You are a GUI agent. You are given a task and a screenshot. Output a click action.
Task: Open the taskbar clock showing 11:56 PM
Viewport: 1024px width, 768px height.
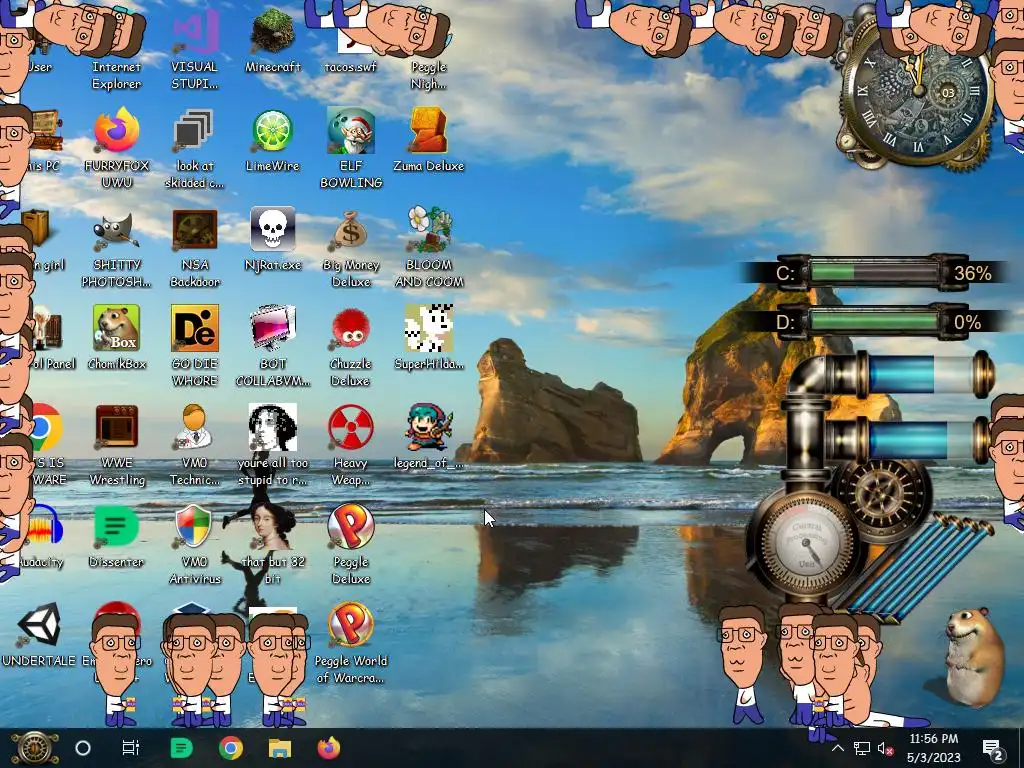(x=934, y=748)
